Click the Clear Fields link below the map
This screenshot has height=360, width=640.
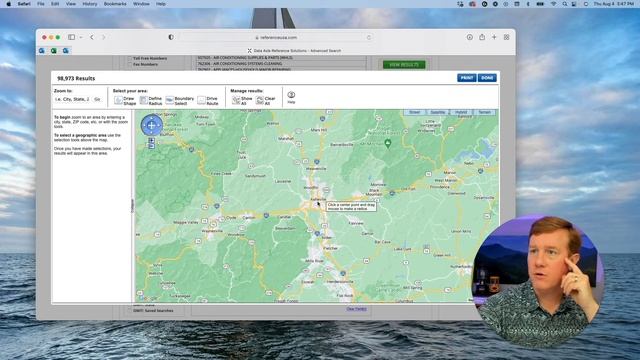[x=356, y=309]
